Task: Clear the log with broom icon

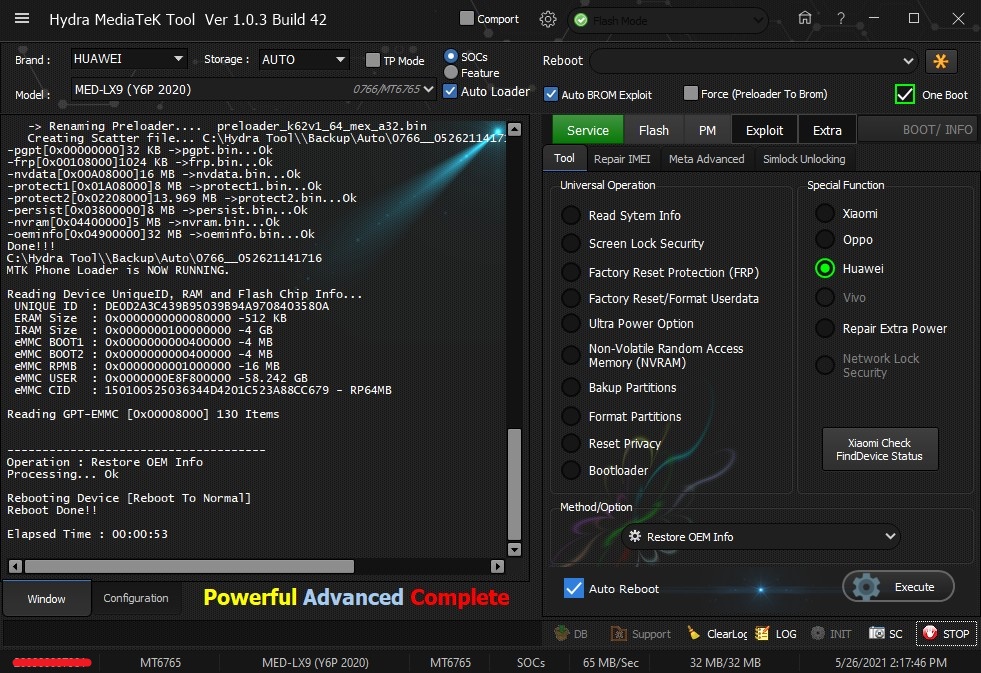Action: (694, 633)
